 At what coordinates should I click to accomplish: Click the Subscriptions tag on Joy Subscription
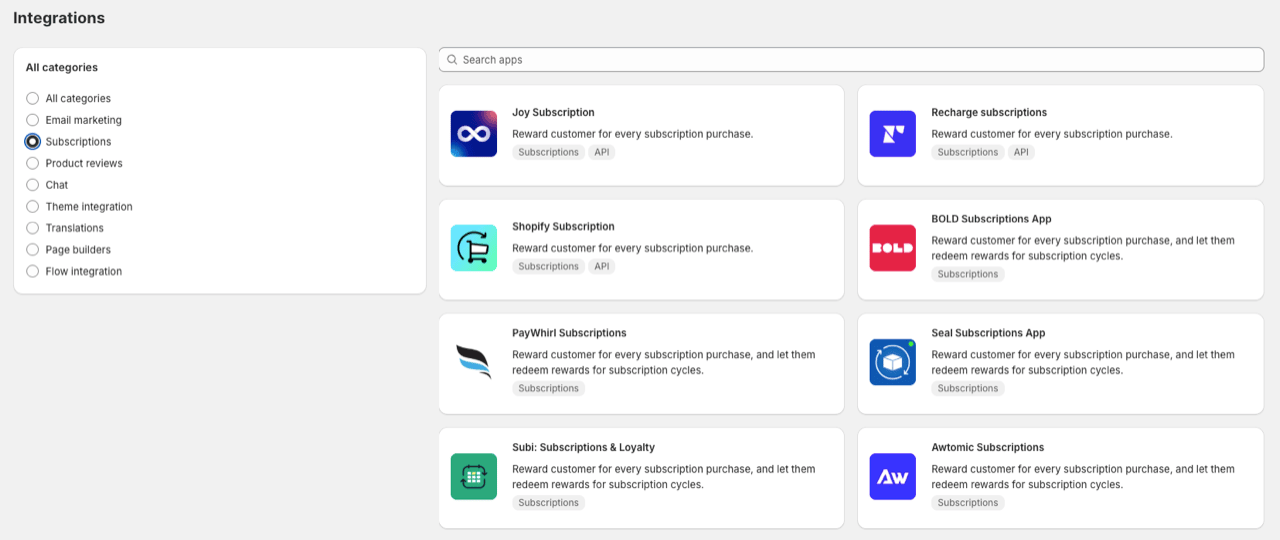click(x=549, y=152)
